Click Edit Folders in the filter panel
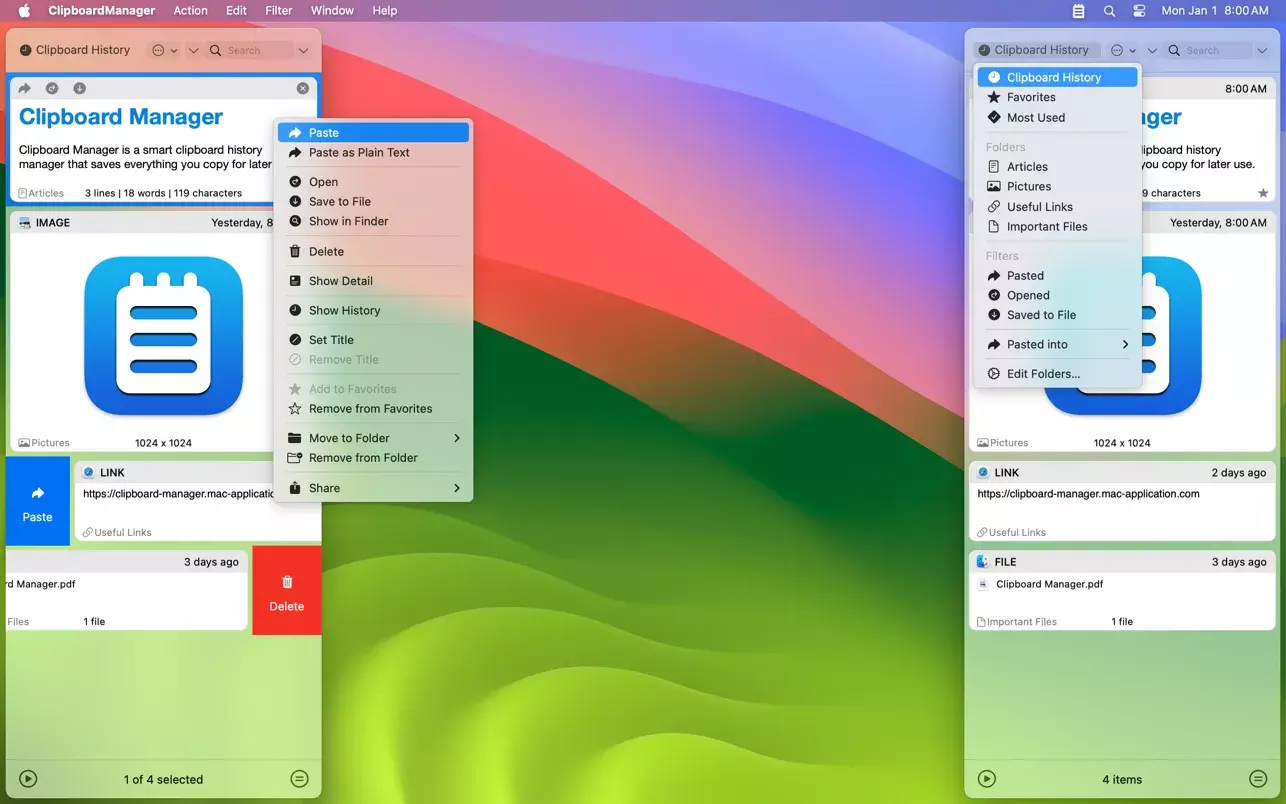This screenshot has width=1286, height=804. click(x=1043, y=373)
